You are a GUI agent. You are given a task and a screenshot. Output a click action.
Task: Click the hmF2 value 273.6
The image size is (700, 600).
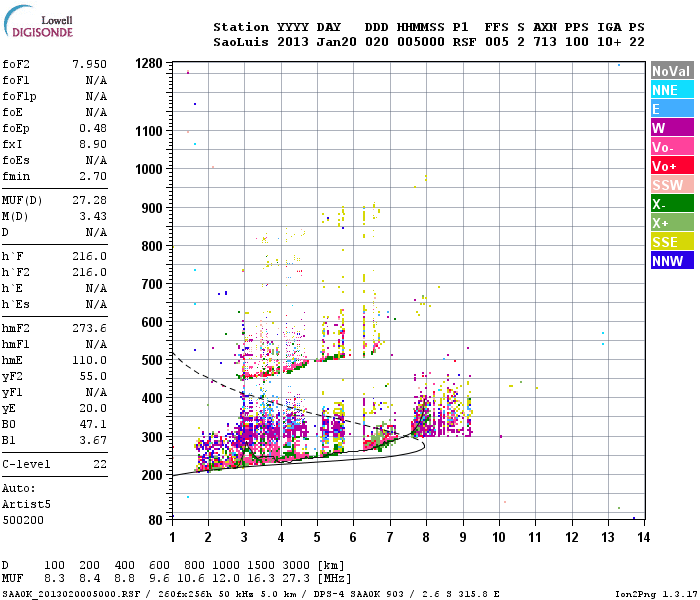click(x=90, y=328)
